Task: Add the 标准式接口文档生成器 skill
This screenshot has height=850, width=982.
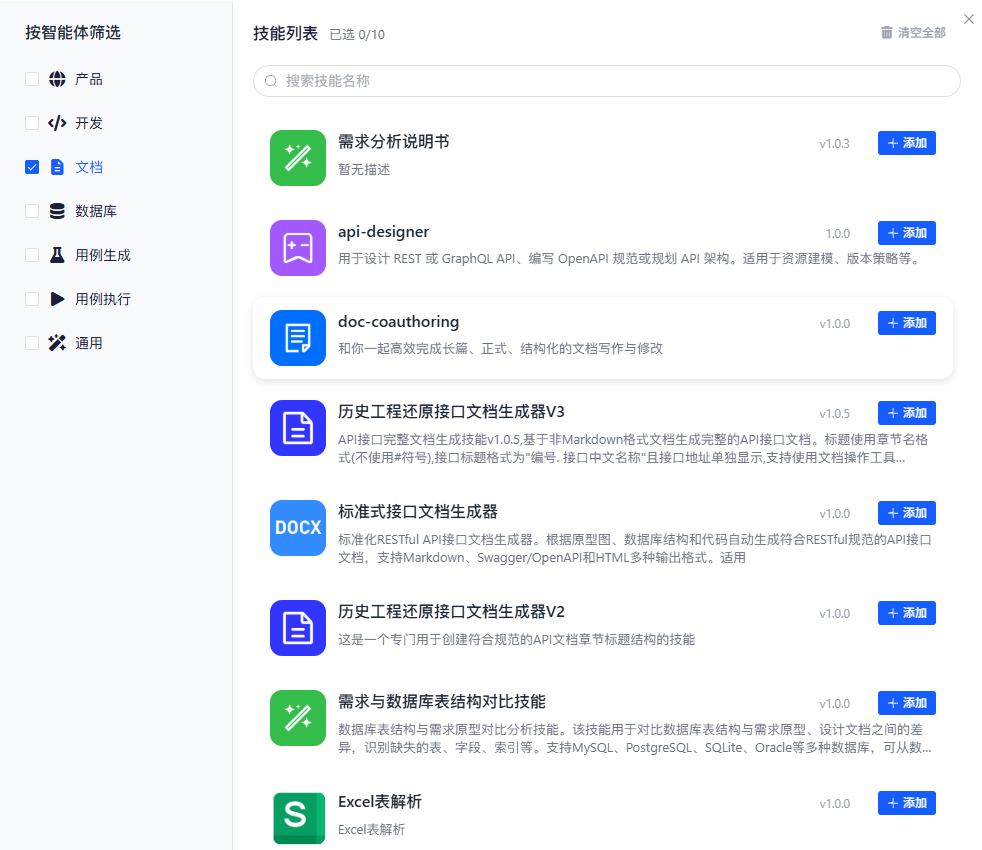Action: 906,513
